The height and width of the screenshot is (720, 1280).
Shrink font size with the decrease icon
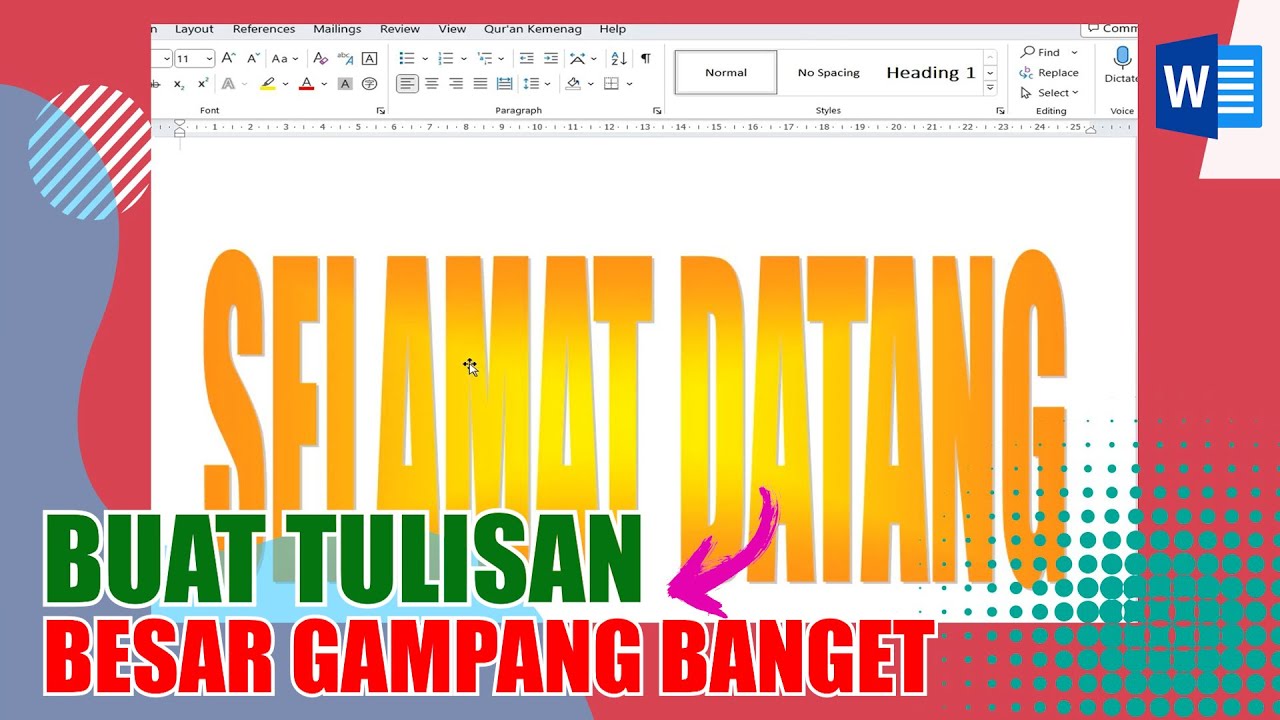(x=253, y=58)
